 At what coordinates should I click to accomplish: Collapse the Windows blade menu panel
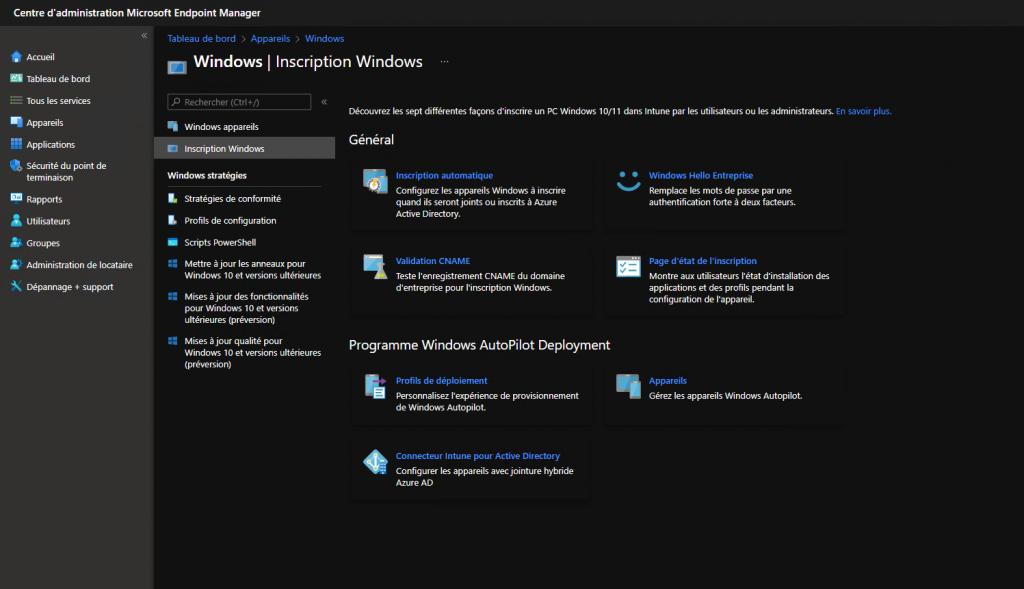pyautogui.click(x=324, y=102)
